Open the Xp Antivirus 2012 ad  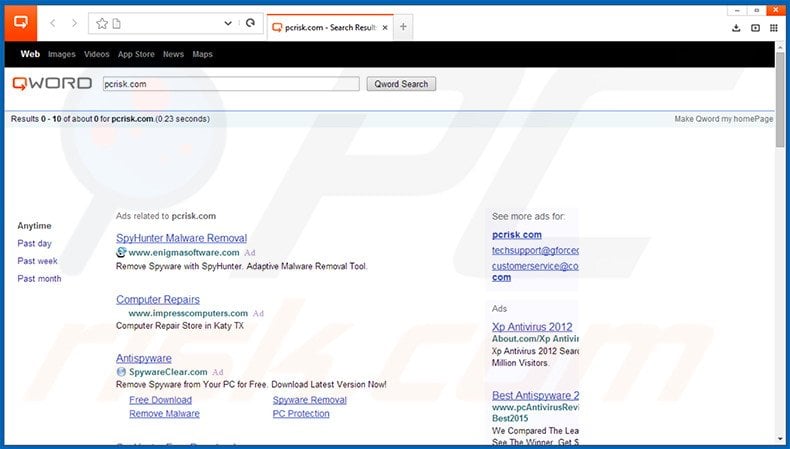(532, 327)
